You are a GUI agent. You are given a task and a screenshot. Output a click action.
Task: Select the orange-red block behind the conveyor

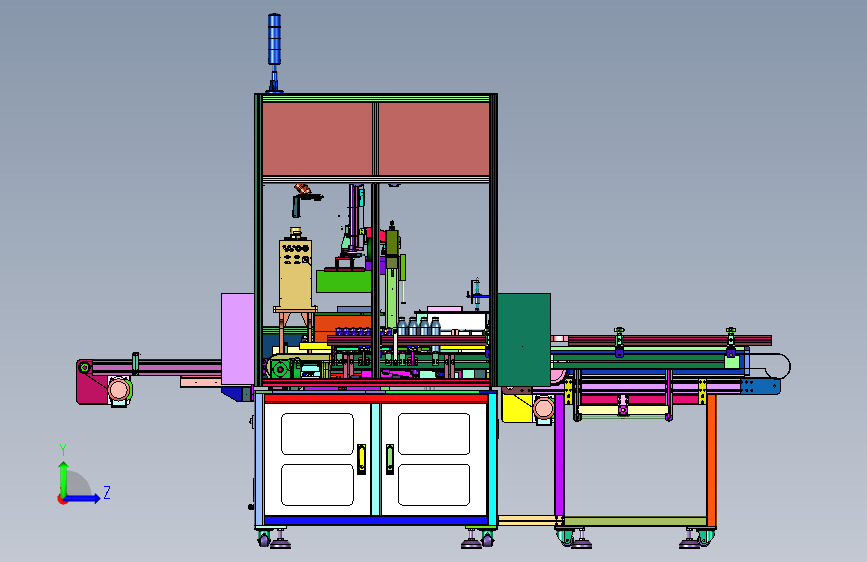pos(342,327)
